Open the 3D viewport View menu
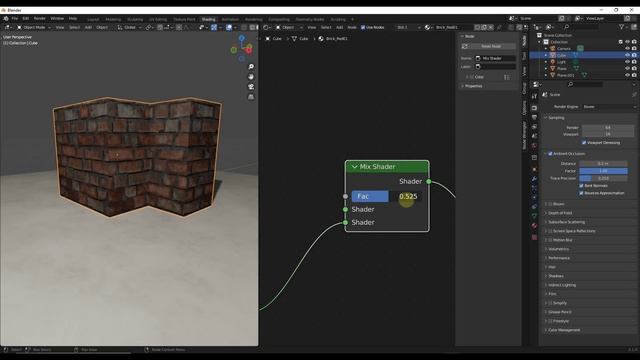Image resolution: width=640 pixels, height=360 pixels. pos(60,27)
